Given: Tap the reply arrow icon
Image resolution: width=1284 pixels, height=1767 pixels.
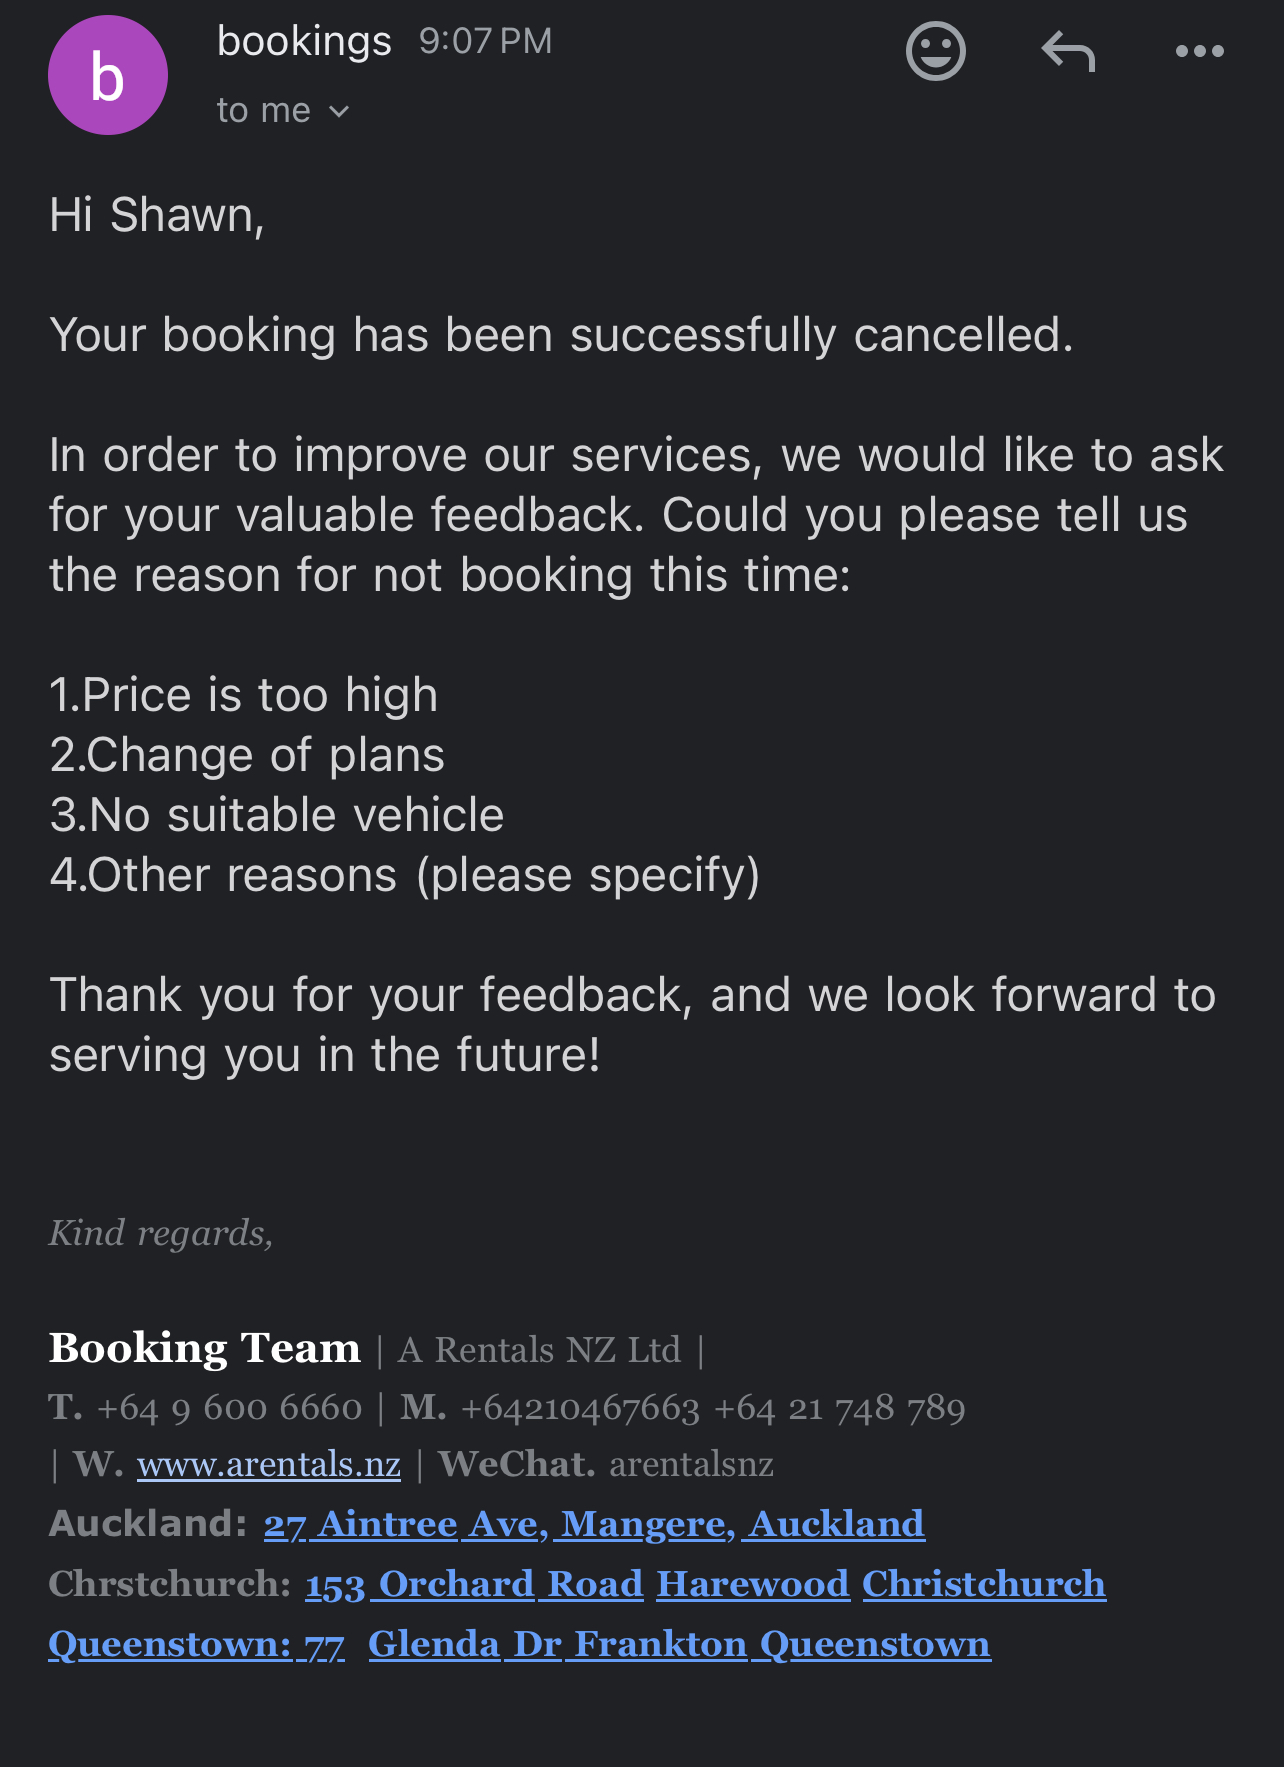Looking at the screenshot, I should tap(1068, 51).
